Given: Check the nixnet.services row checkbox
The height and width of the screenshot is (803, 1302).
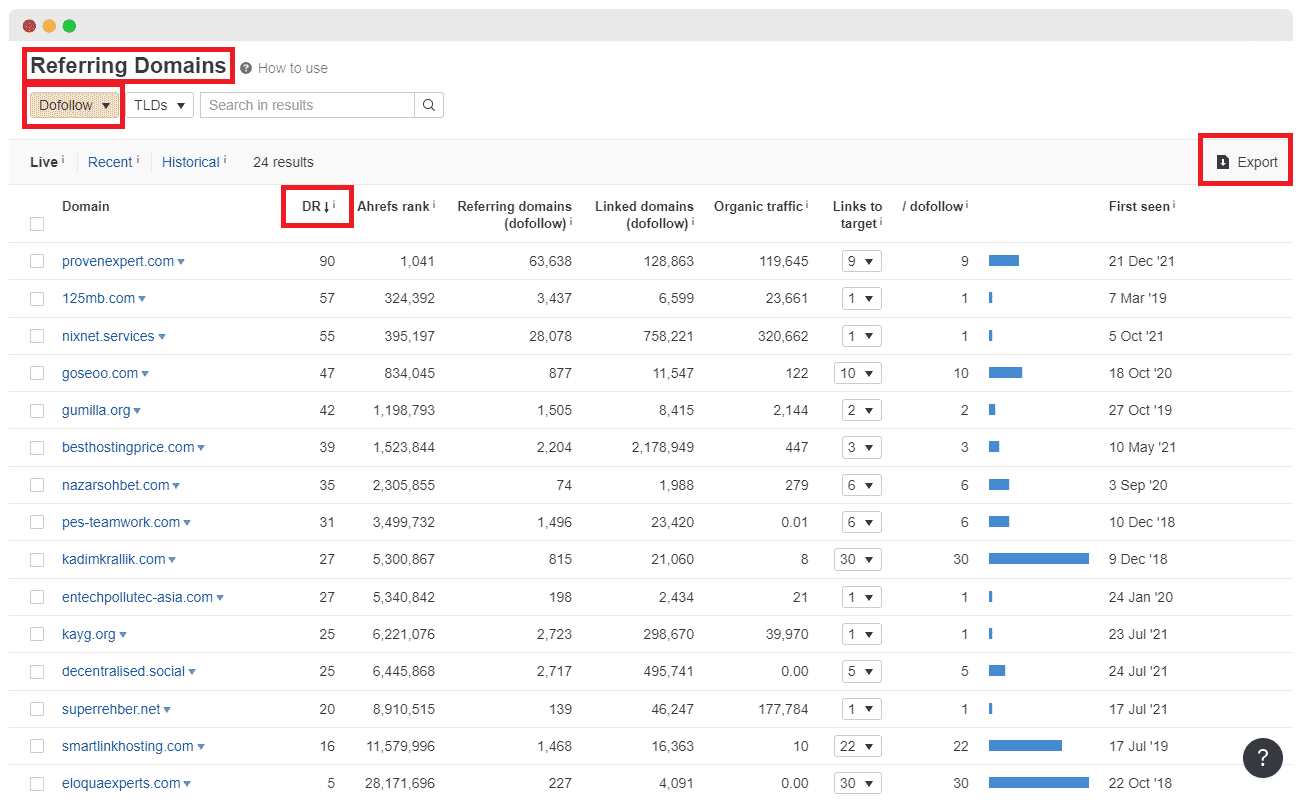Looking at the screenshot, I should (37, 336).
